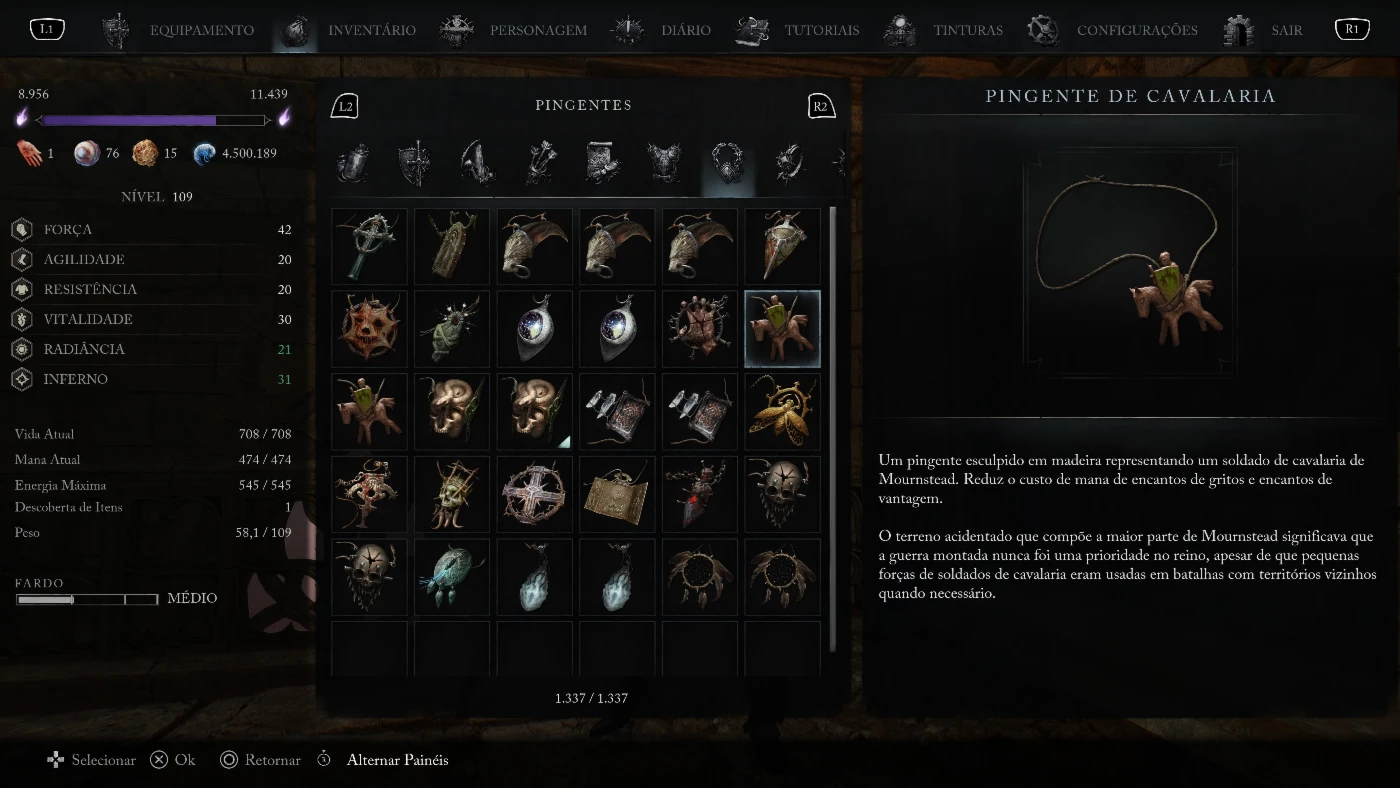Select the green cross pendant item
Image resolution: width=1400 pixels, height=788 pixels.
coord(370,246)
